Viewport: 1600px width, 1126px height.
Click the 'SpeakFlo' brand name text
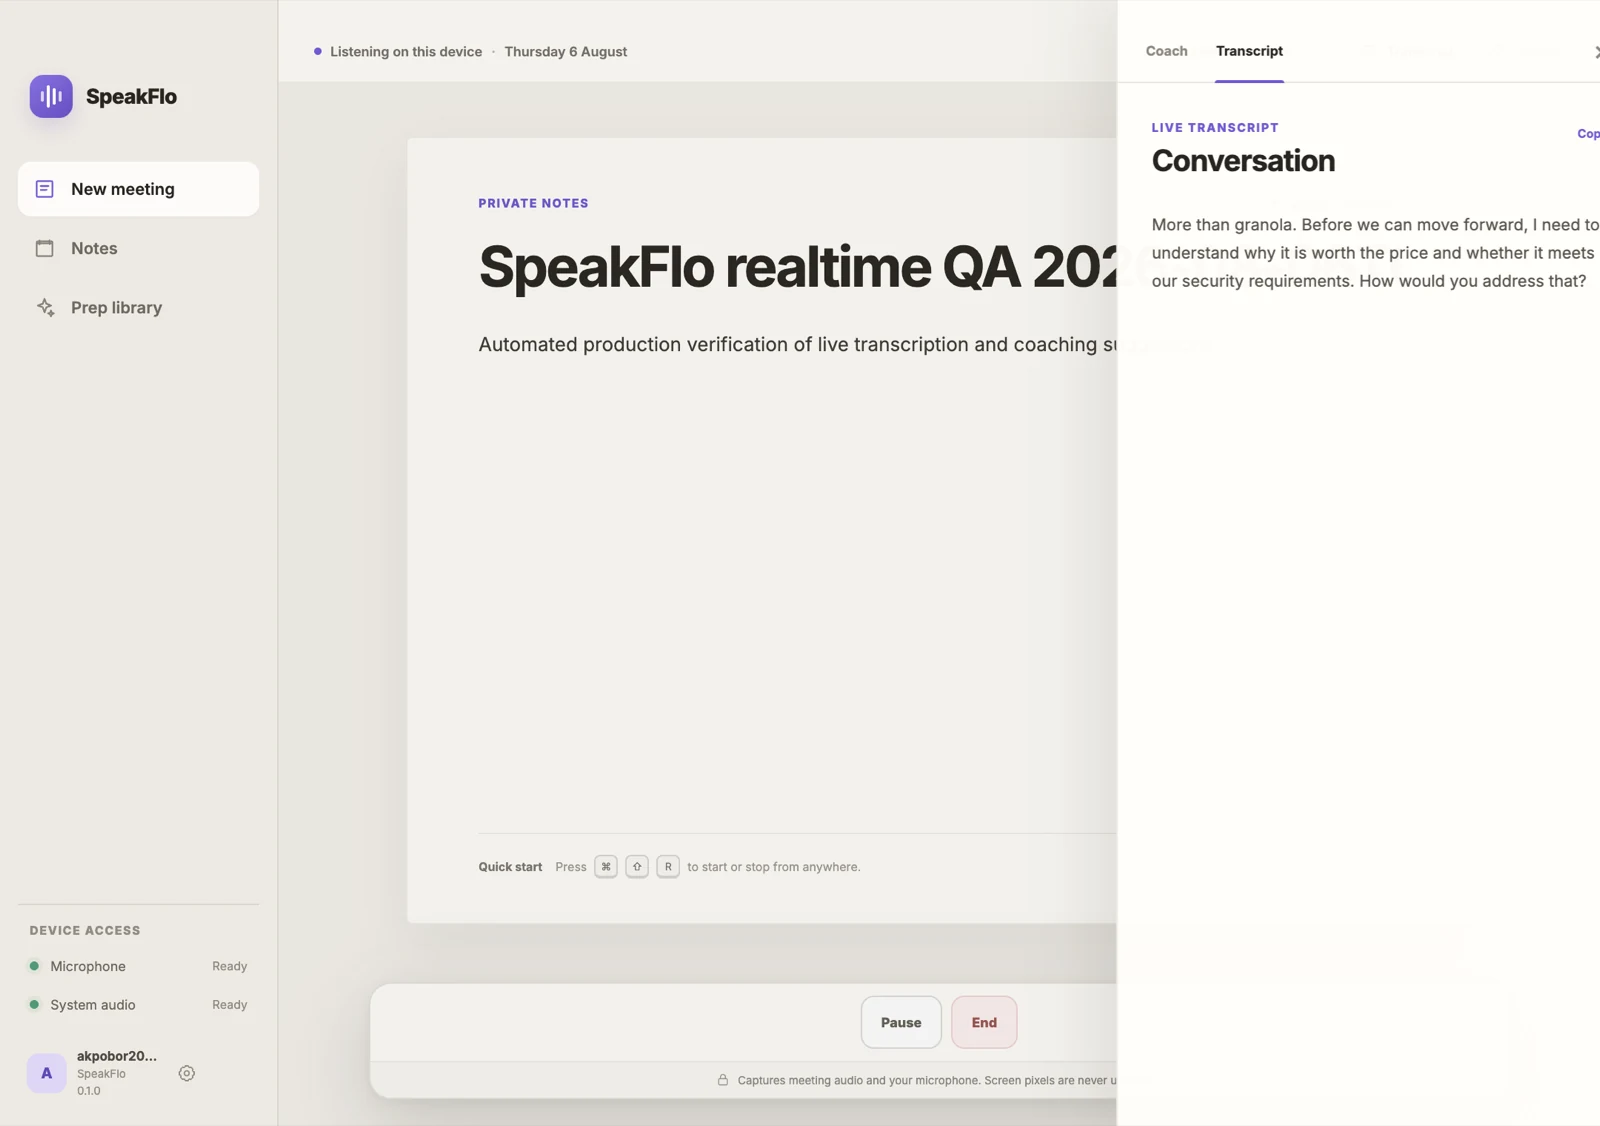point(131,97)
